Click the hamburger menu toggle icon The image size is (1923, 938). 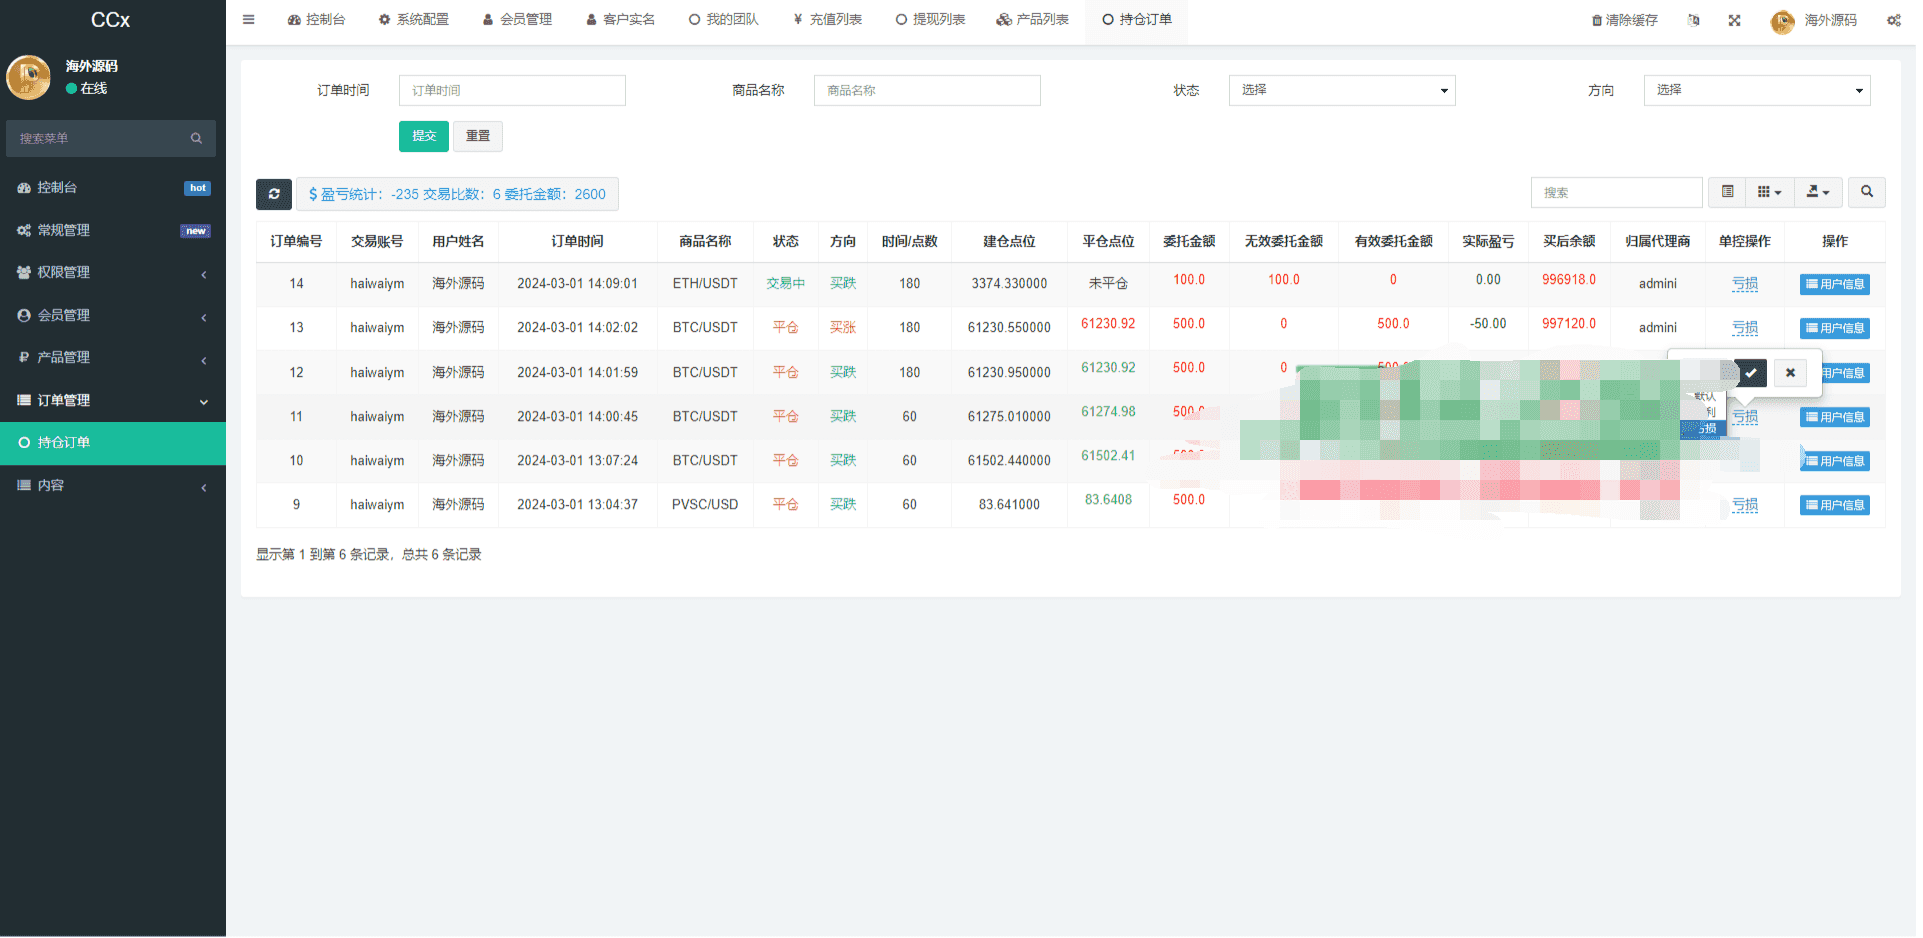[248, 20]
